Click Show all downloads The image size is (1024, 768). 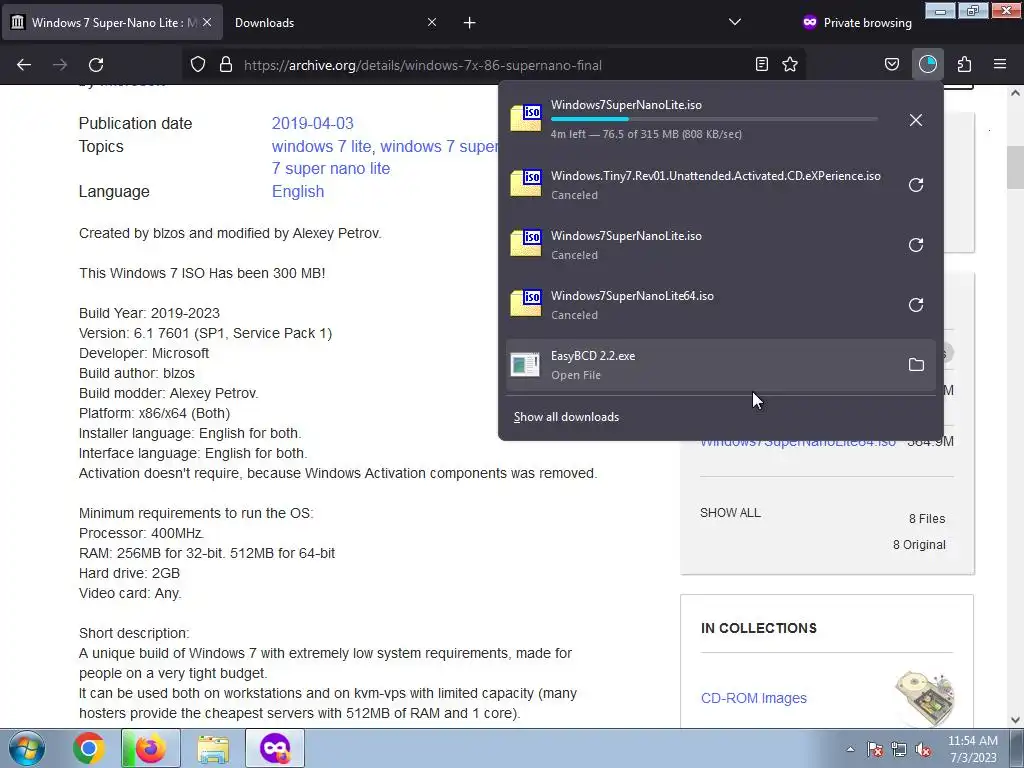pos(566,417)
